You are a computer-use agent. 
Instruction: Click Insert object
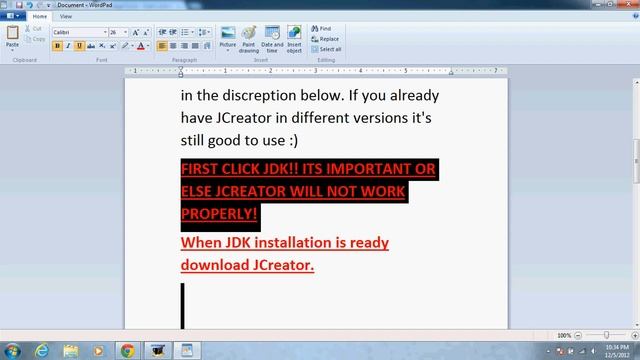294,40
